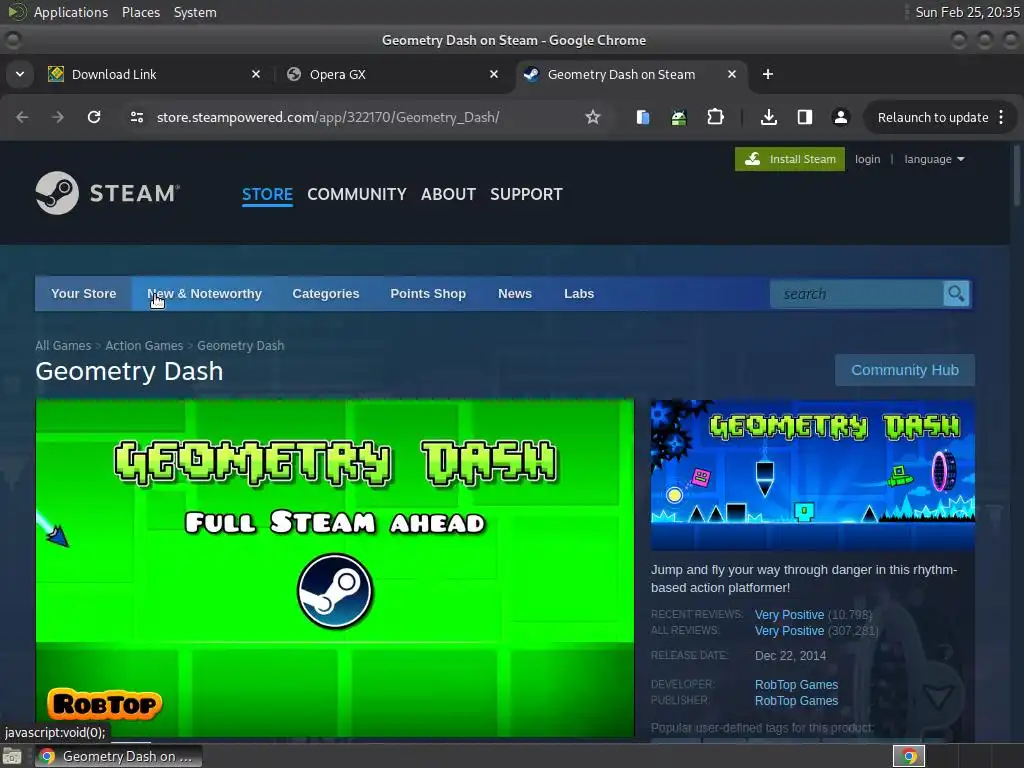Select the Geometry Dash taskbar window button

(x=118, y=756)
